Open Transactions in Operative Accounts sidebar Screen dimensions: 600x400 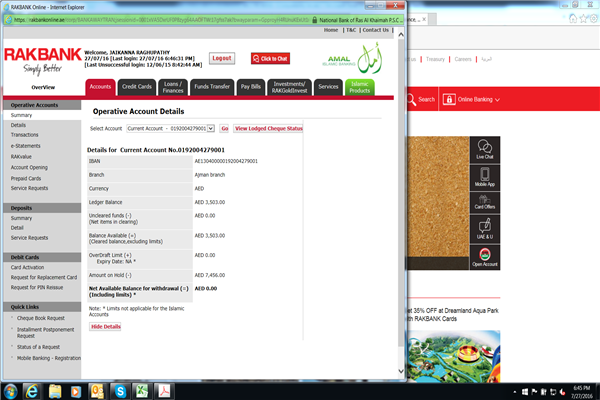tap(24, 135)
